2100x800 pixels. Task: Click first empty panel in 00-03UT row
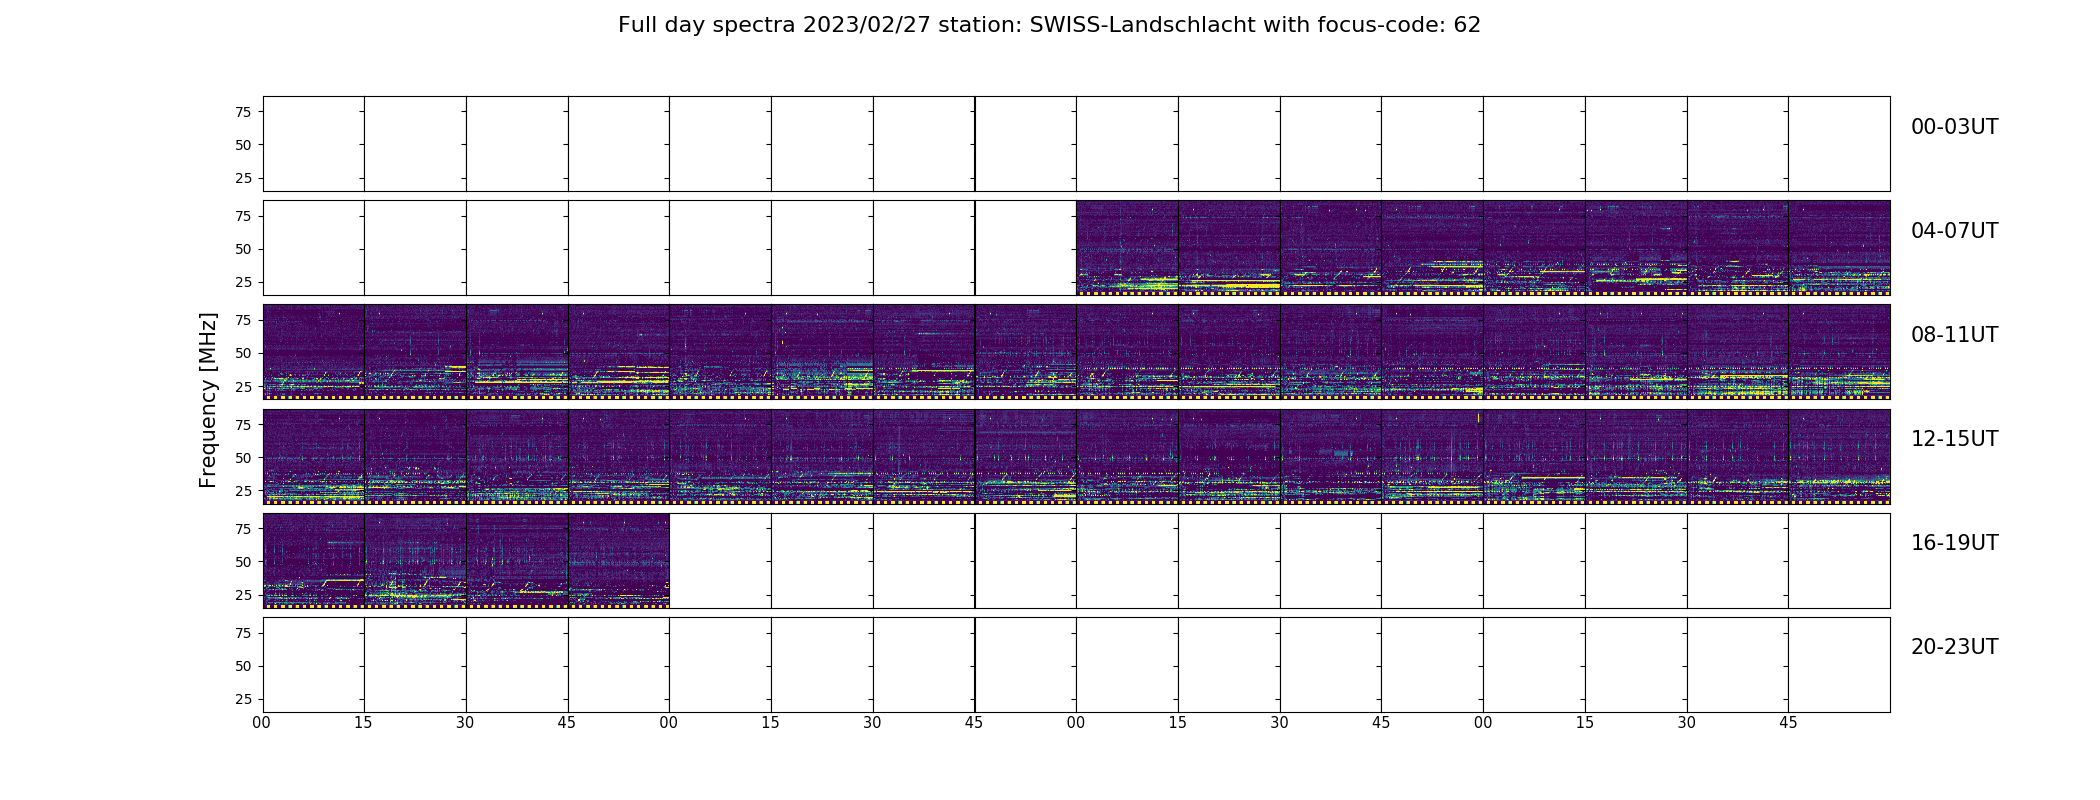314,144
